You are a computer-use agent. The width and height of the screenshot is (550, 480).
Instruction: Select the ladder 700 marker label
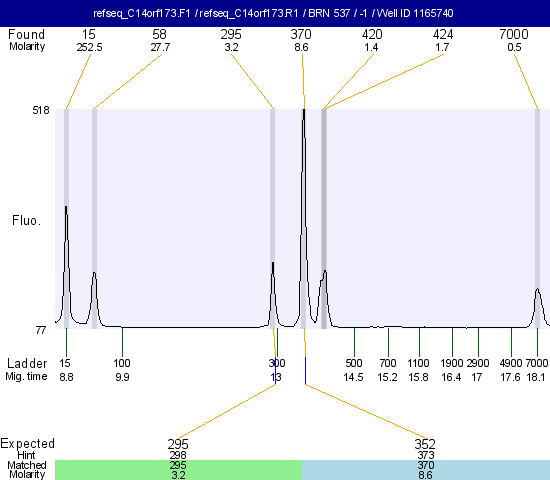[x=388, y=363]
